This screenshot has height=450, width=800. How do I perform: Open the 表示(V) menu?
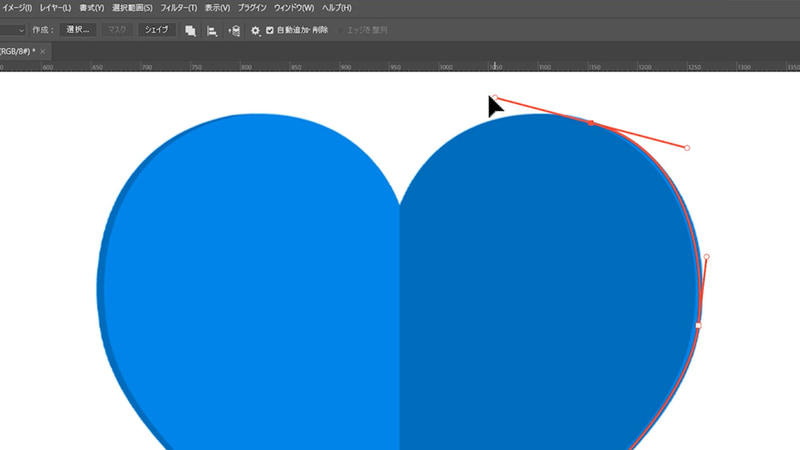pyautogui.click(x=217, y=8)
